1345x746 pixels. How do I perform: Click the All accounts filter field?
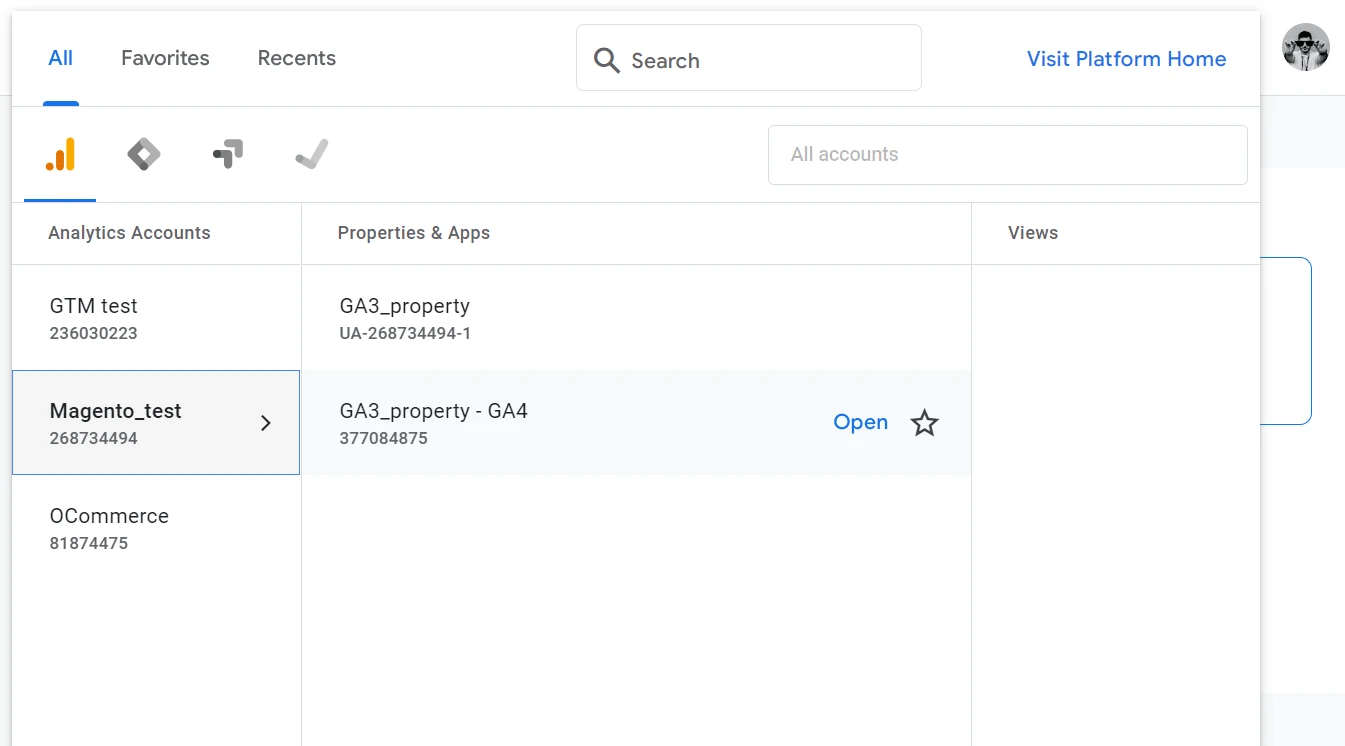(1007, 155)
